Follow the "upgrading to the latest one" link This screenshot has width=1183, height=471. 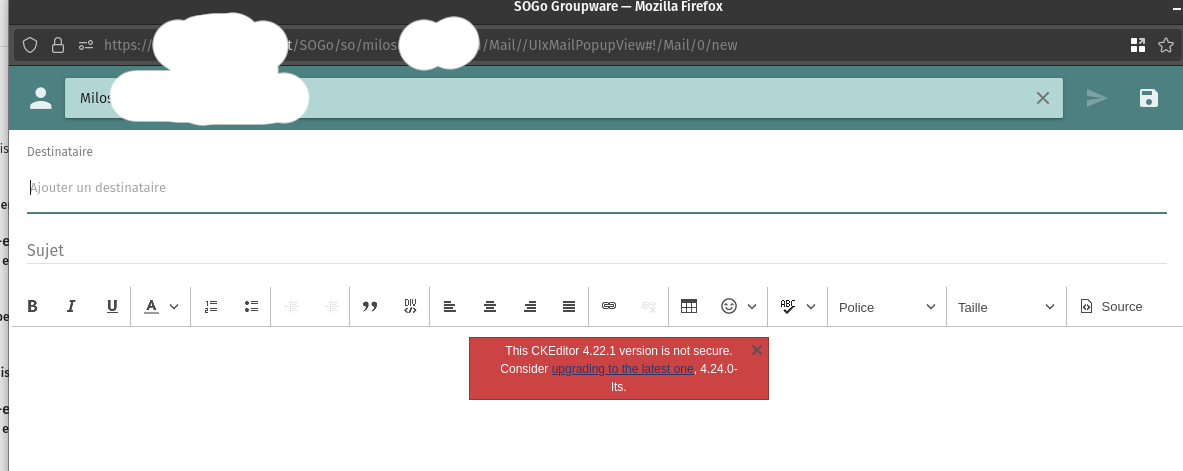622,369
